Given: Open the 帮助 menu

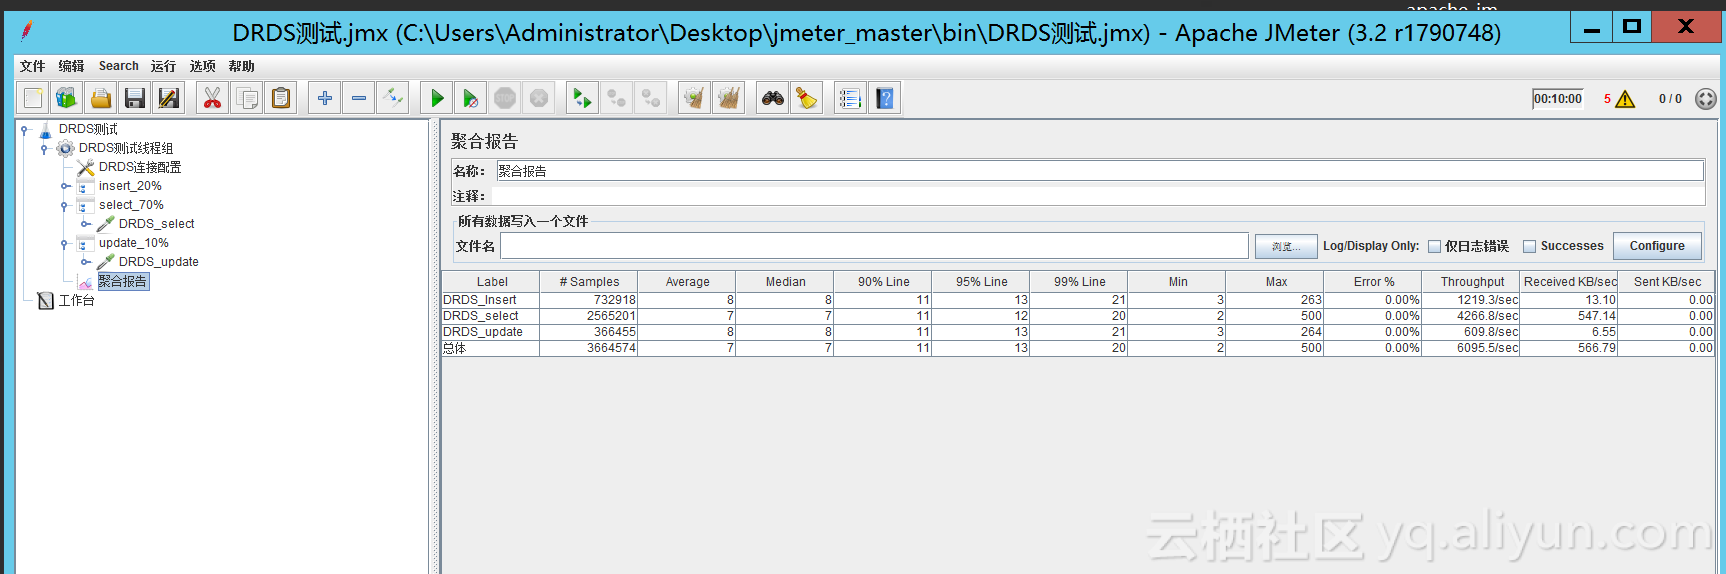Looking at the screenshot, I should tap(241, 66).
